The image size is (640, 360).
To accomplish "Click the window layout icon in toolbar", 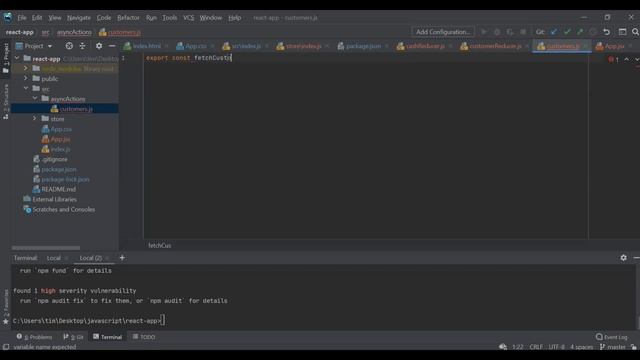I will click(622, 32).
